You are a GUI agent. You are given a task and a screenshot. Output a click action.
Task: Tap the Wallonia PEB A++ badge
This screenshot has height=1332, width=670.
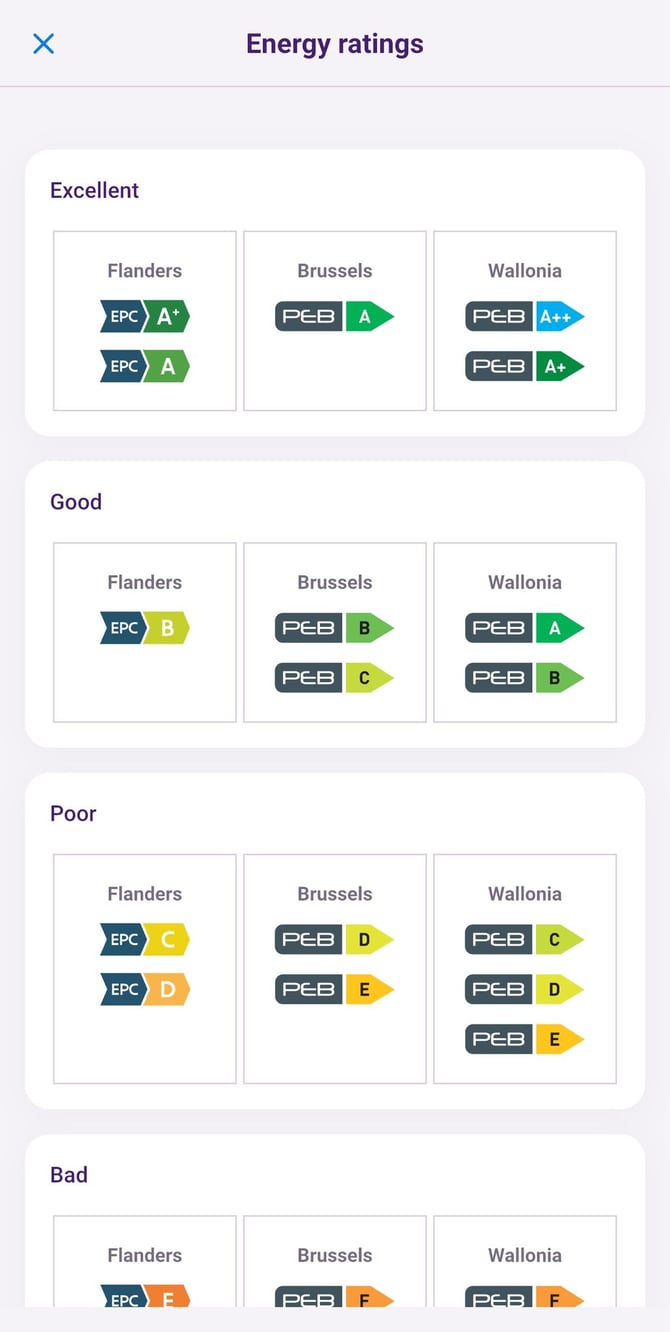pos(525,317)
